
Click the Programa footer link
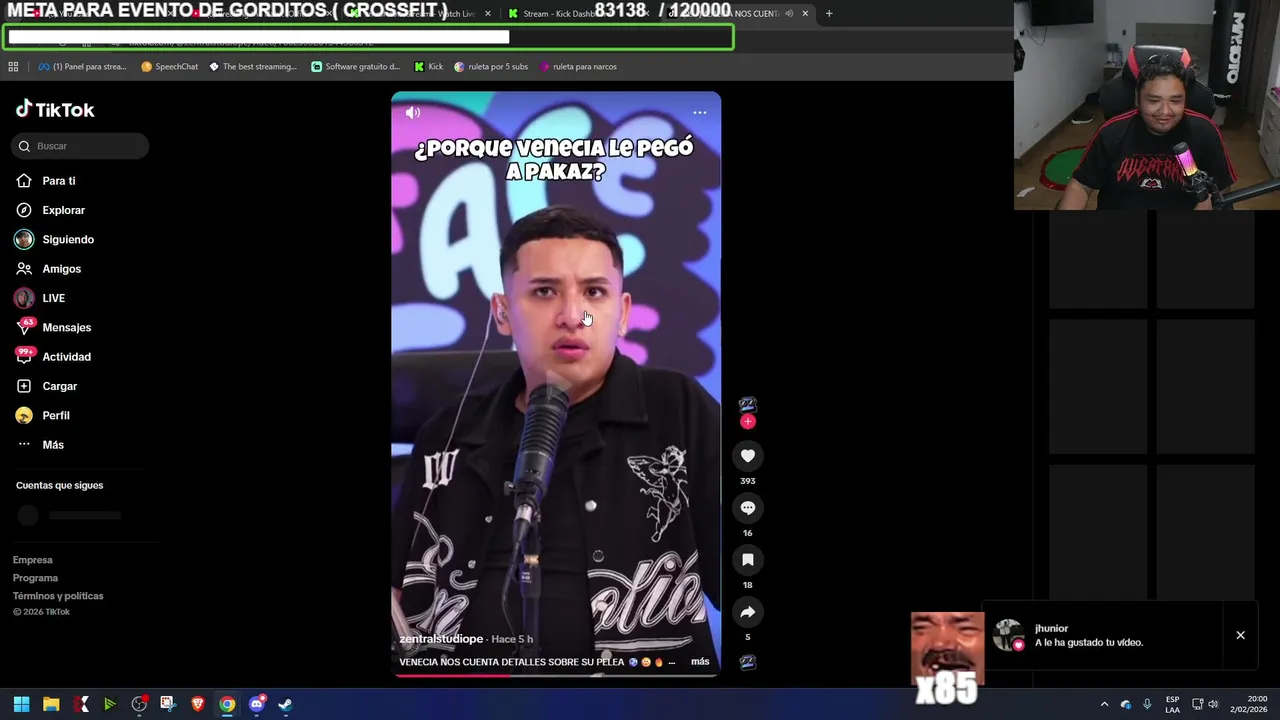tap(35, 578)
